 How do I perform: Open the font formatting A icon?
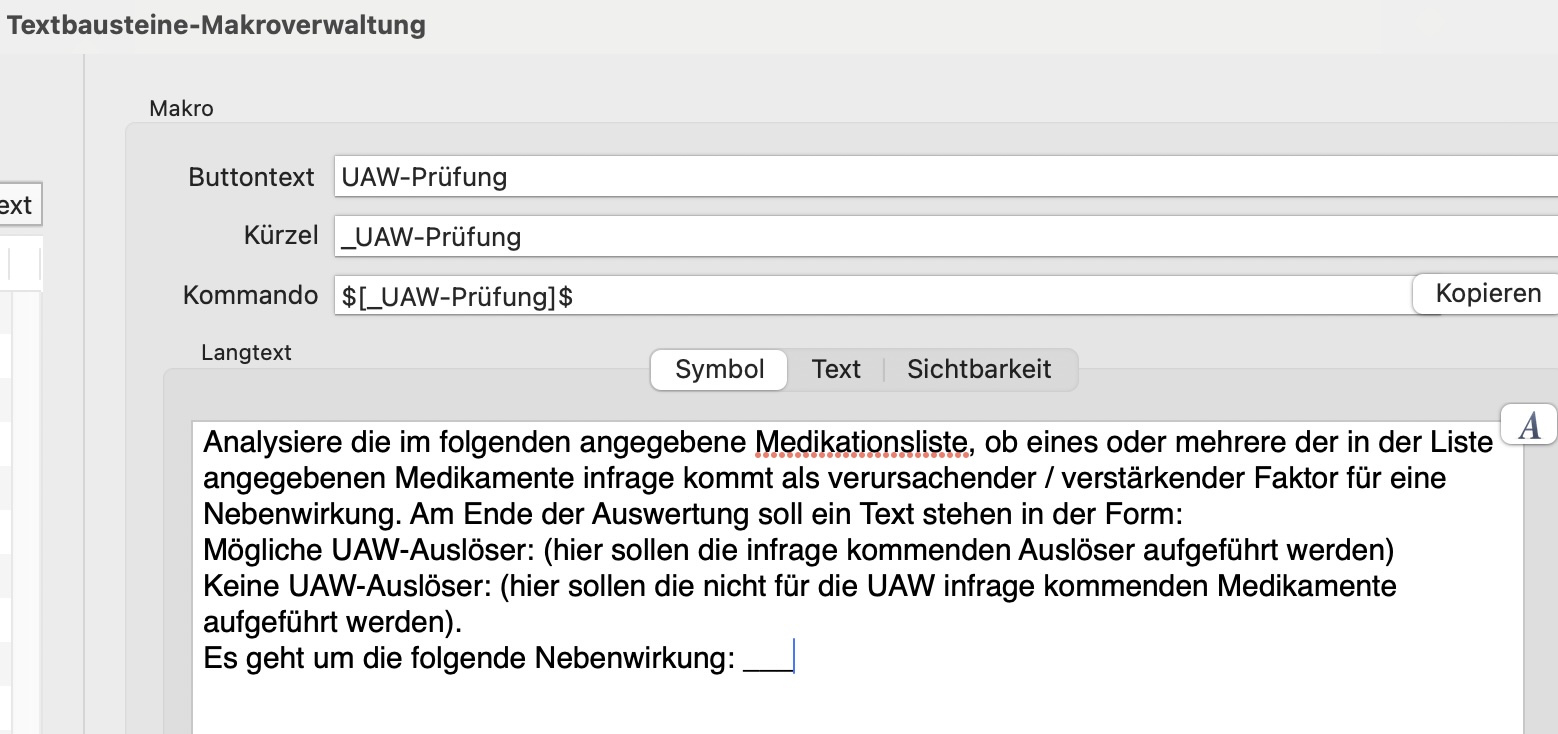[1529, 427]
